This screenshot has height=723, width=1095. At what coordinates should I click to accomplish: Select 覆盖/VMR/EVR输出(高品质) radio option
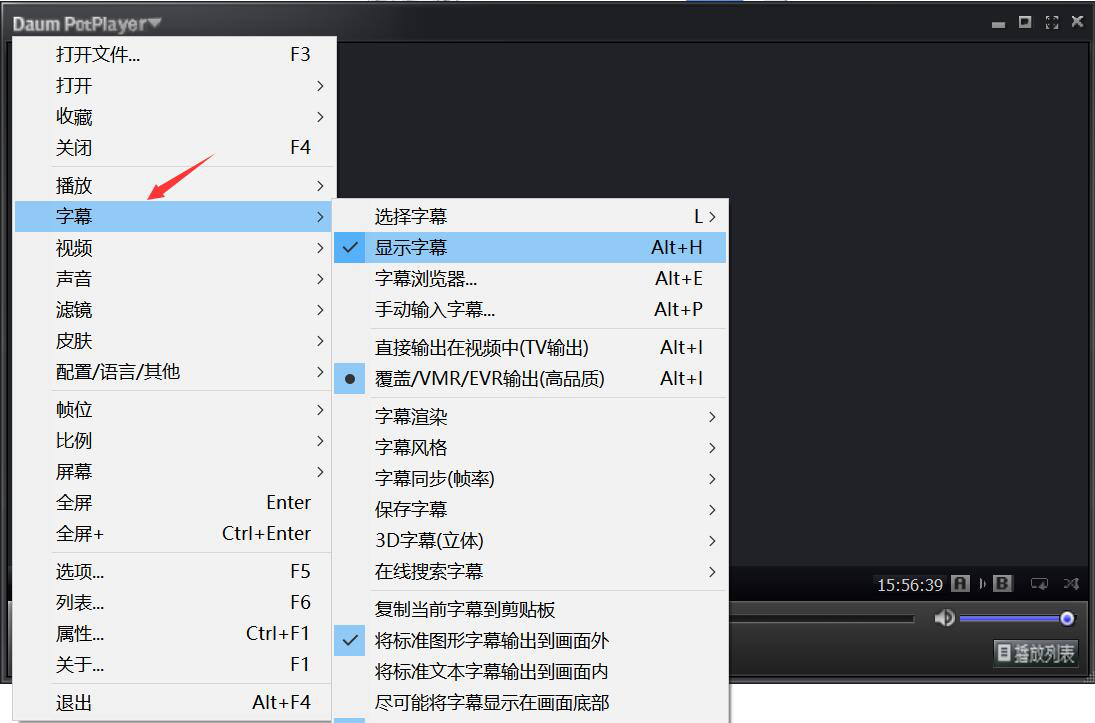(530, 379)
